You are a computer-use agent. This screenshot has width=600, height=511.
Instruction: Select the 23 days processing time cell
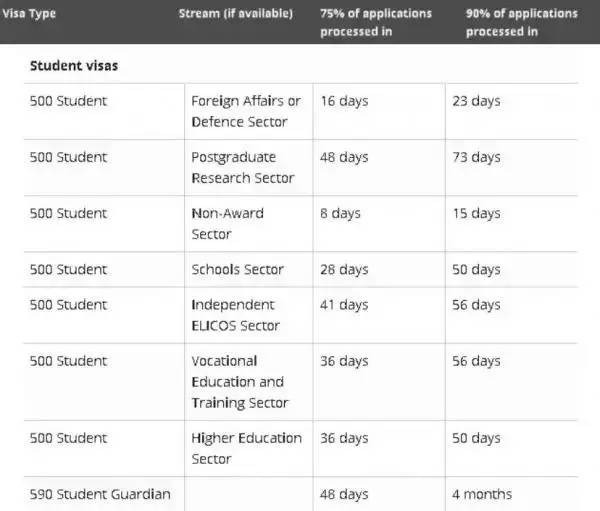[x=476, y=101]
